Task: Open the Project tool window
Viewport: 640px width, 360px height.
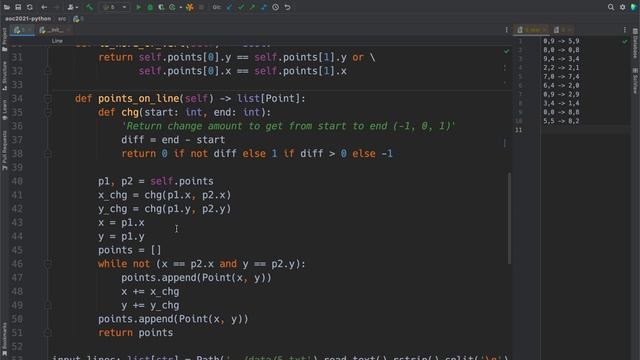Action: (4, 40)
